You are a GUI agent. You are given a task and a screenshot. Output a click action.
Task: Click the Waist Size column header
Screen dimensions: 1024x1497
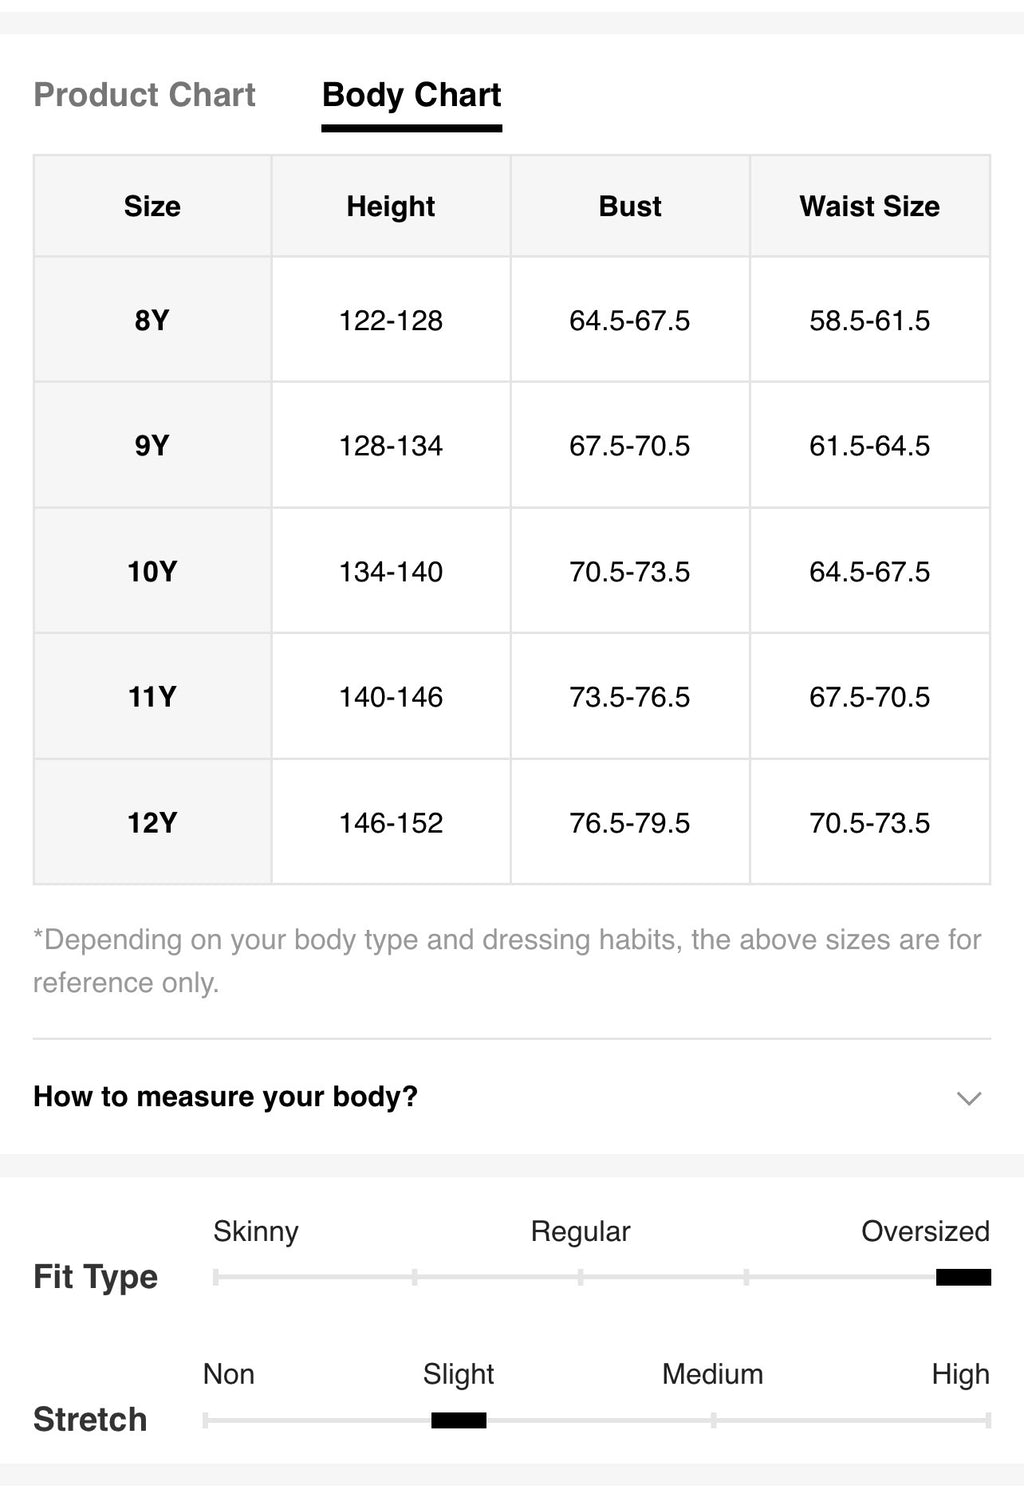pyautogui.click(x=870, y=206)
